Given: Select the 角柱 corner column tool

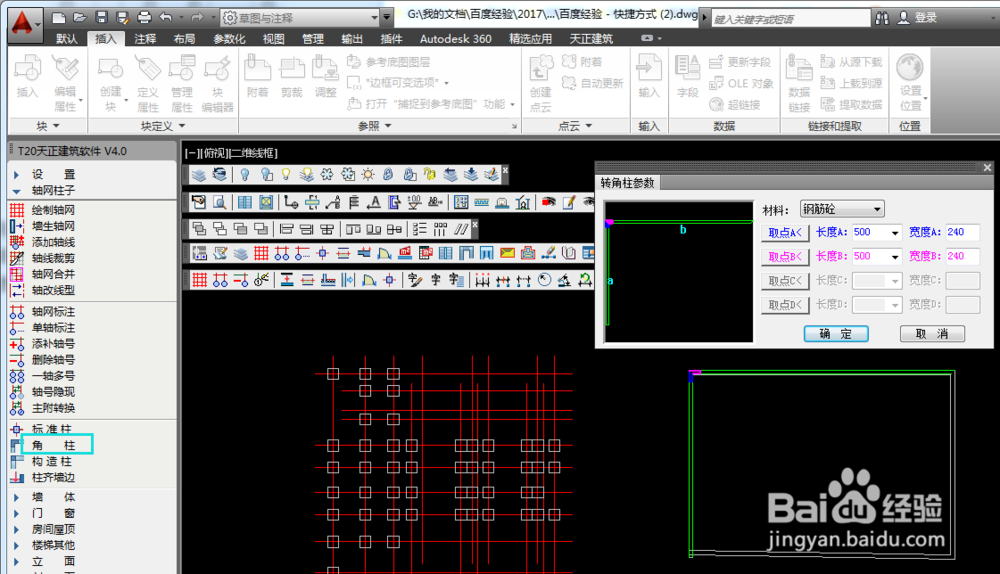Looking at the screenshot, I should click(54, 445).
